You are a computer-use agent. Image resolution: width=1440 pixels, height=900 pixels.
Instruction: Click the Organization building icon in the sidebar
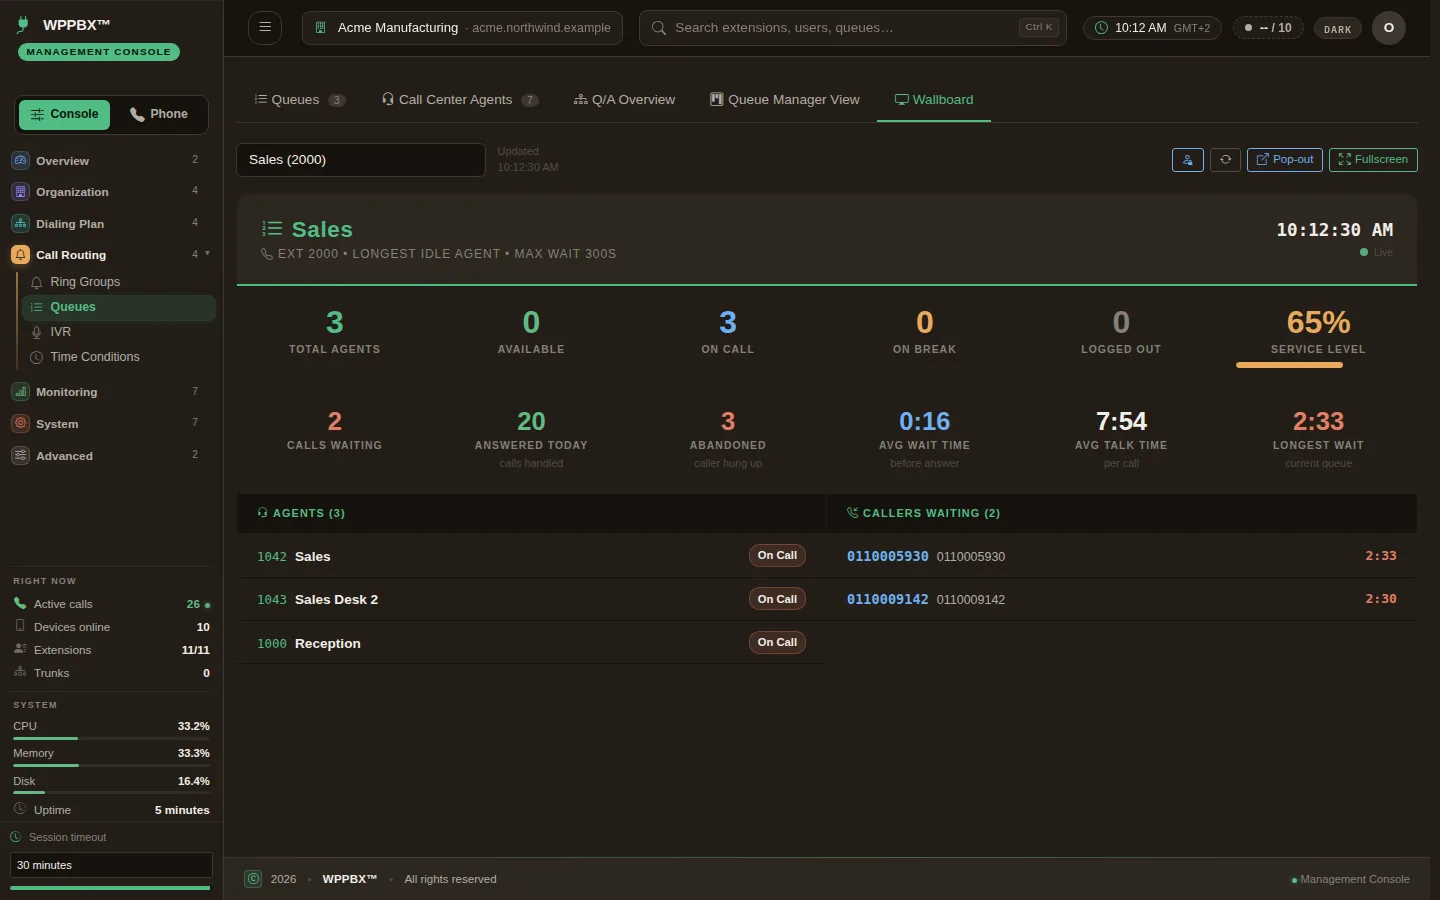click(x=20, y=192)
